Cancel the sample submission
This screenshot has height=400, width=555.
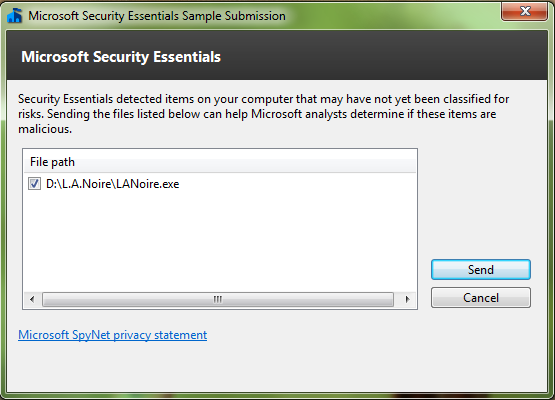(481, 298)
